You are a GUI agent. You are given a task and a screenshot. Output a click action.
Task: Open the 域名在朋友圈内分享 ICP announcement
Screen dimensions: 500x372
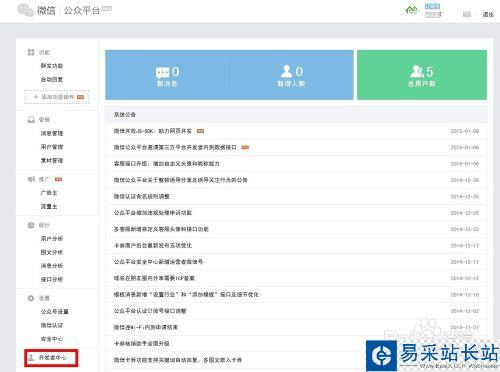pyautogui.click(x=154, y=278)
